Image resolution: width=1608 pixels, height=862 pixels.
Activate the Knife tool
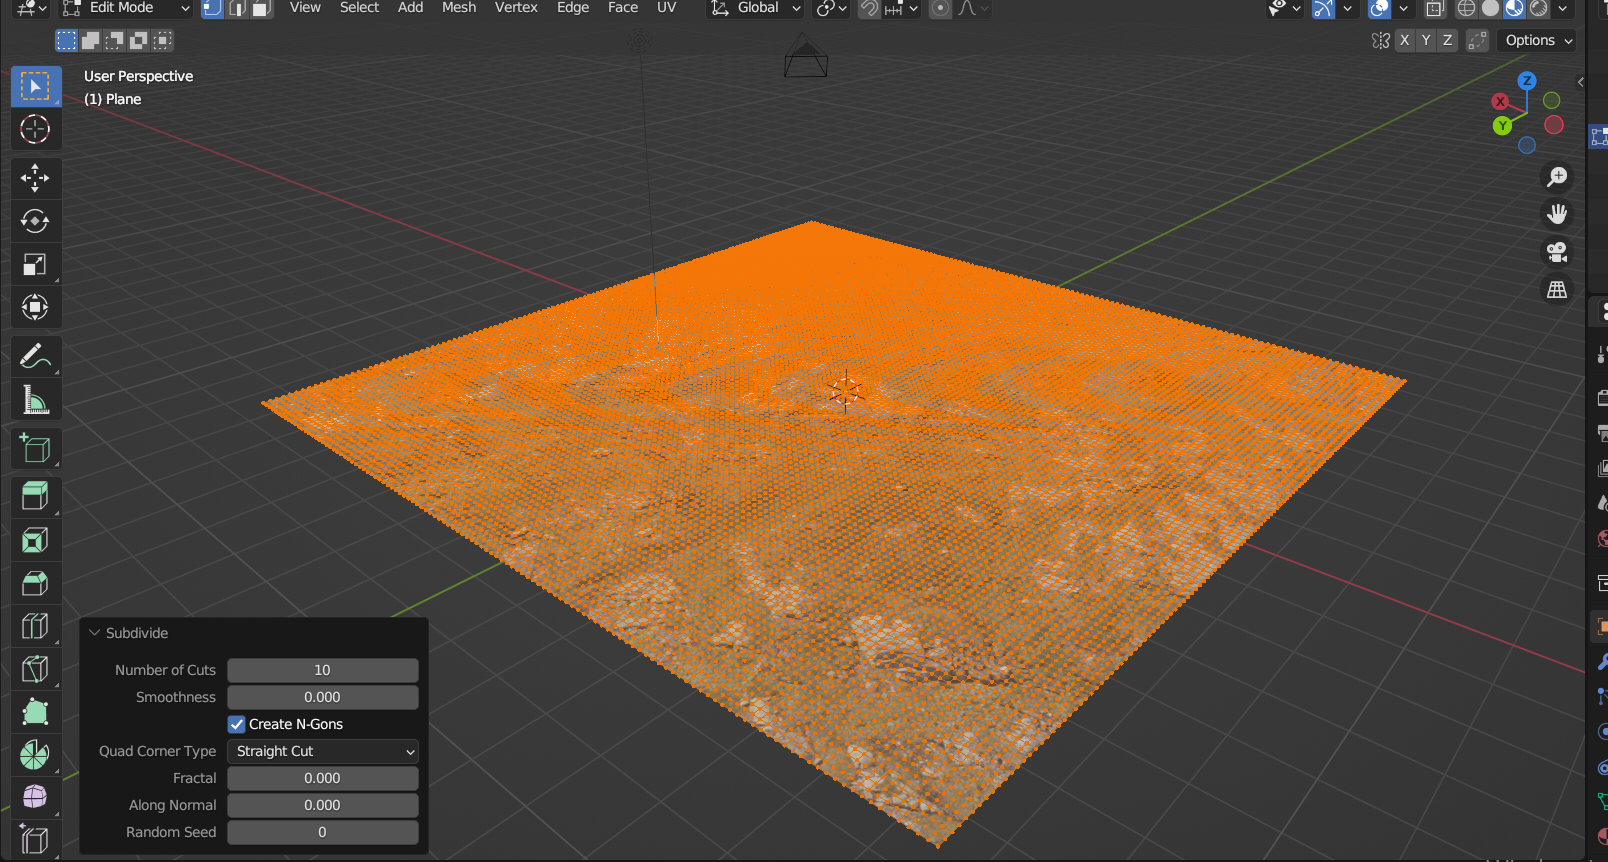point(36,669)
